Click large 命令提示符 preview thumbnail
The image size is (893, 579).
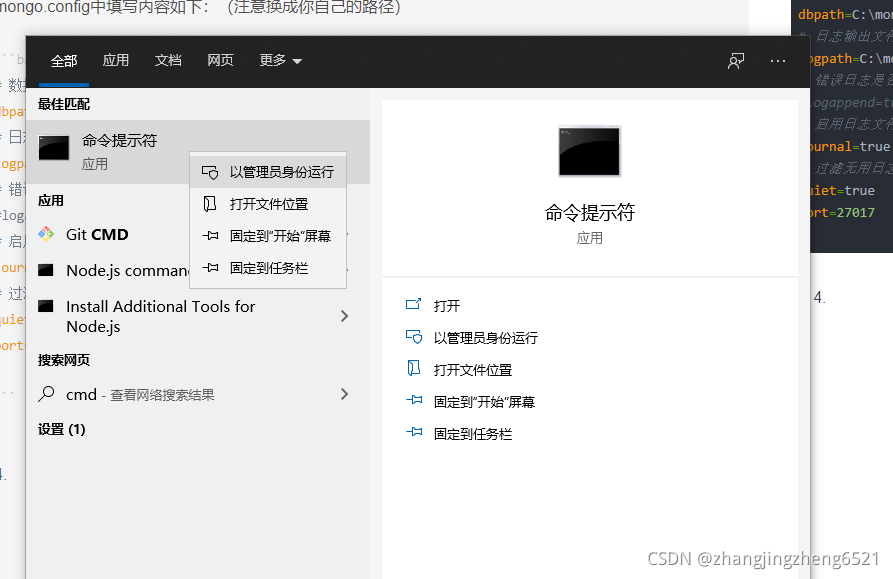pyautogui.click(x=589, y=151)
